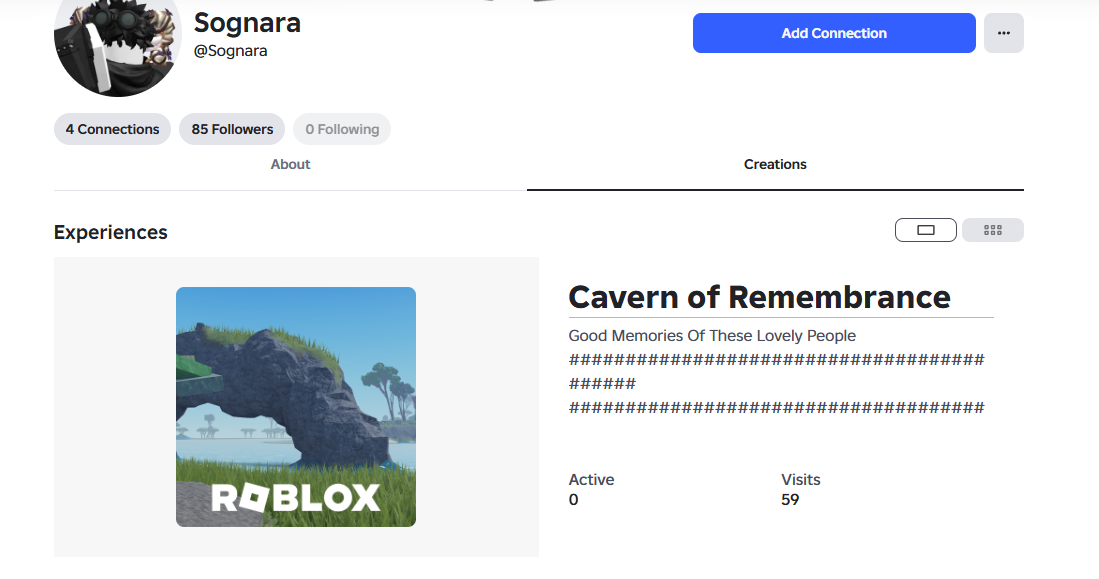The height and width of the screenshot is (579, 1099).
Task: Select the Creations tab
Action: [x=775, y=164]
